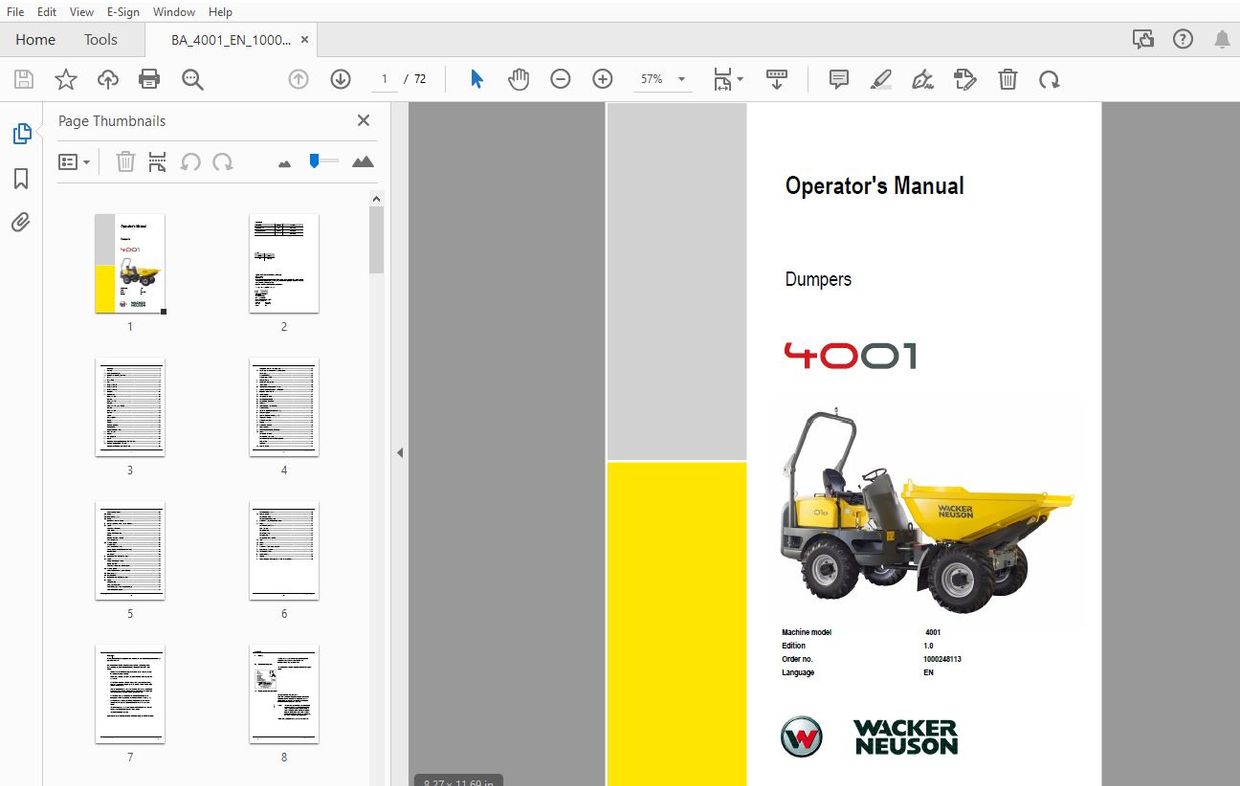This screenshot has width=1240, height=786.
Task: Enable reading mode with the toolbar icon
Action: pyautogui.click(x=777, y=79)
